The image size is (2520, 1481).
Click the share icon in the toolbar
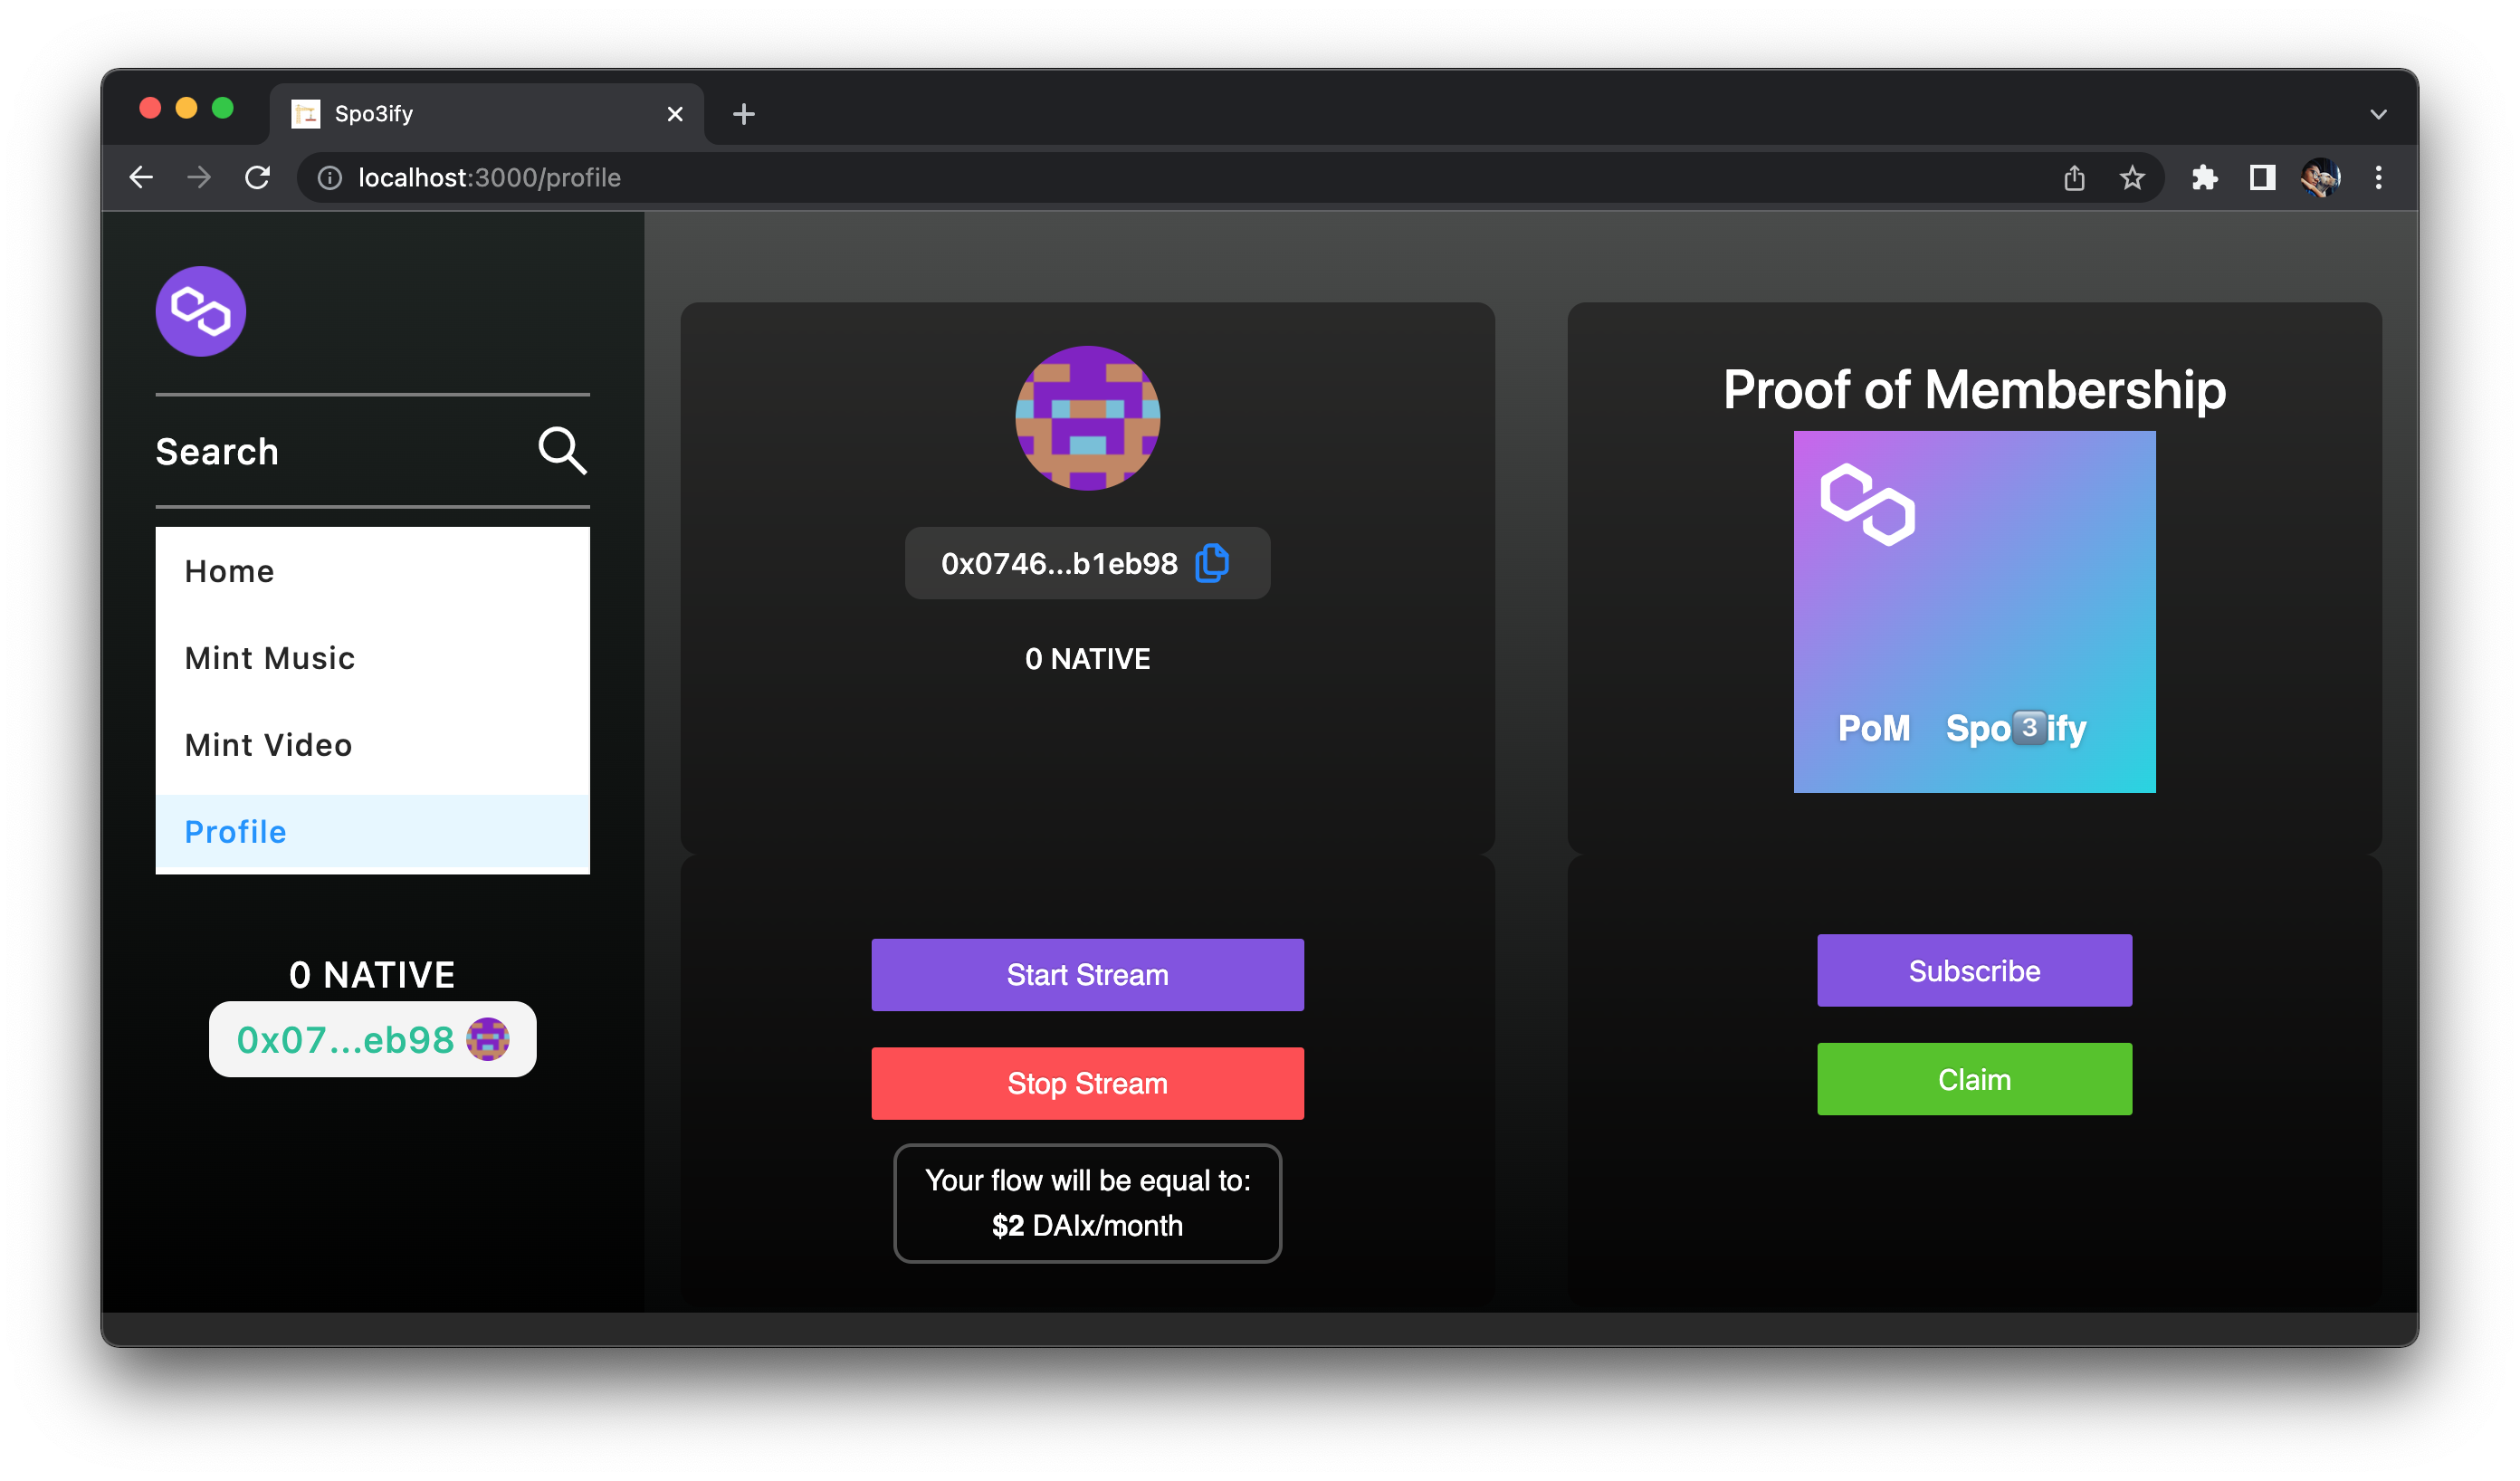2074,177
